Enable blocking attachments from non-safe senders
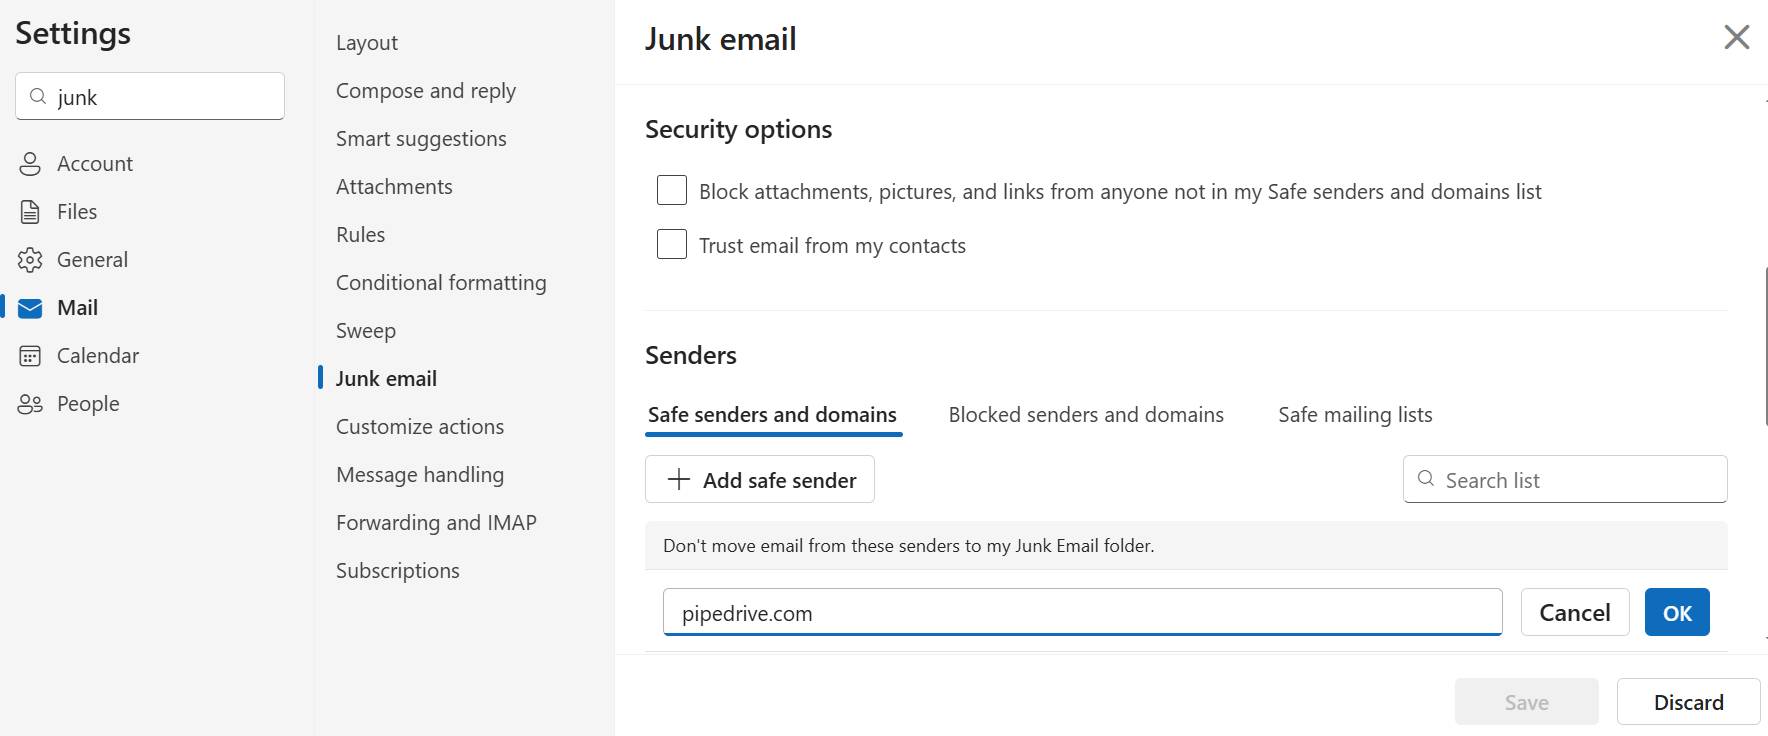1768x736 pixels. click(x=671, y=190)
